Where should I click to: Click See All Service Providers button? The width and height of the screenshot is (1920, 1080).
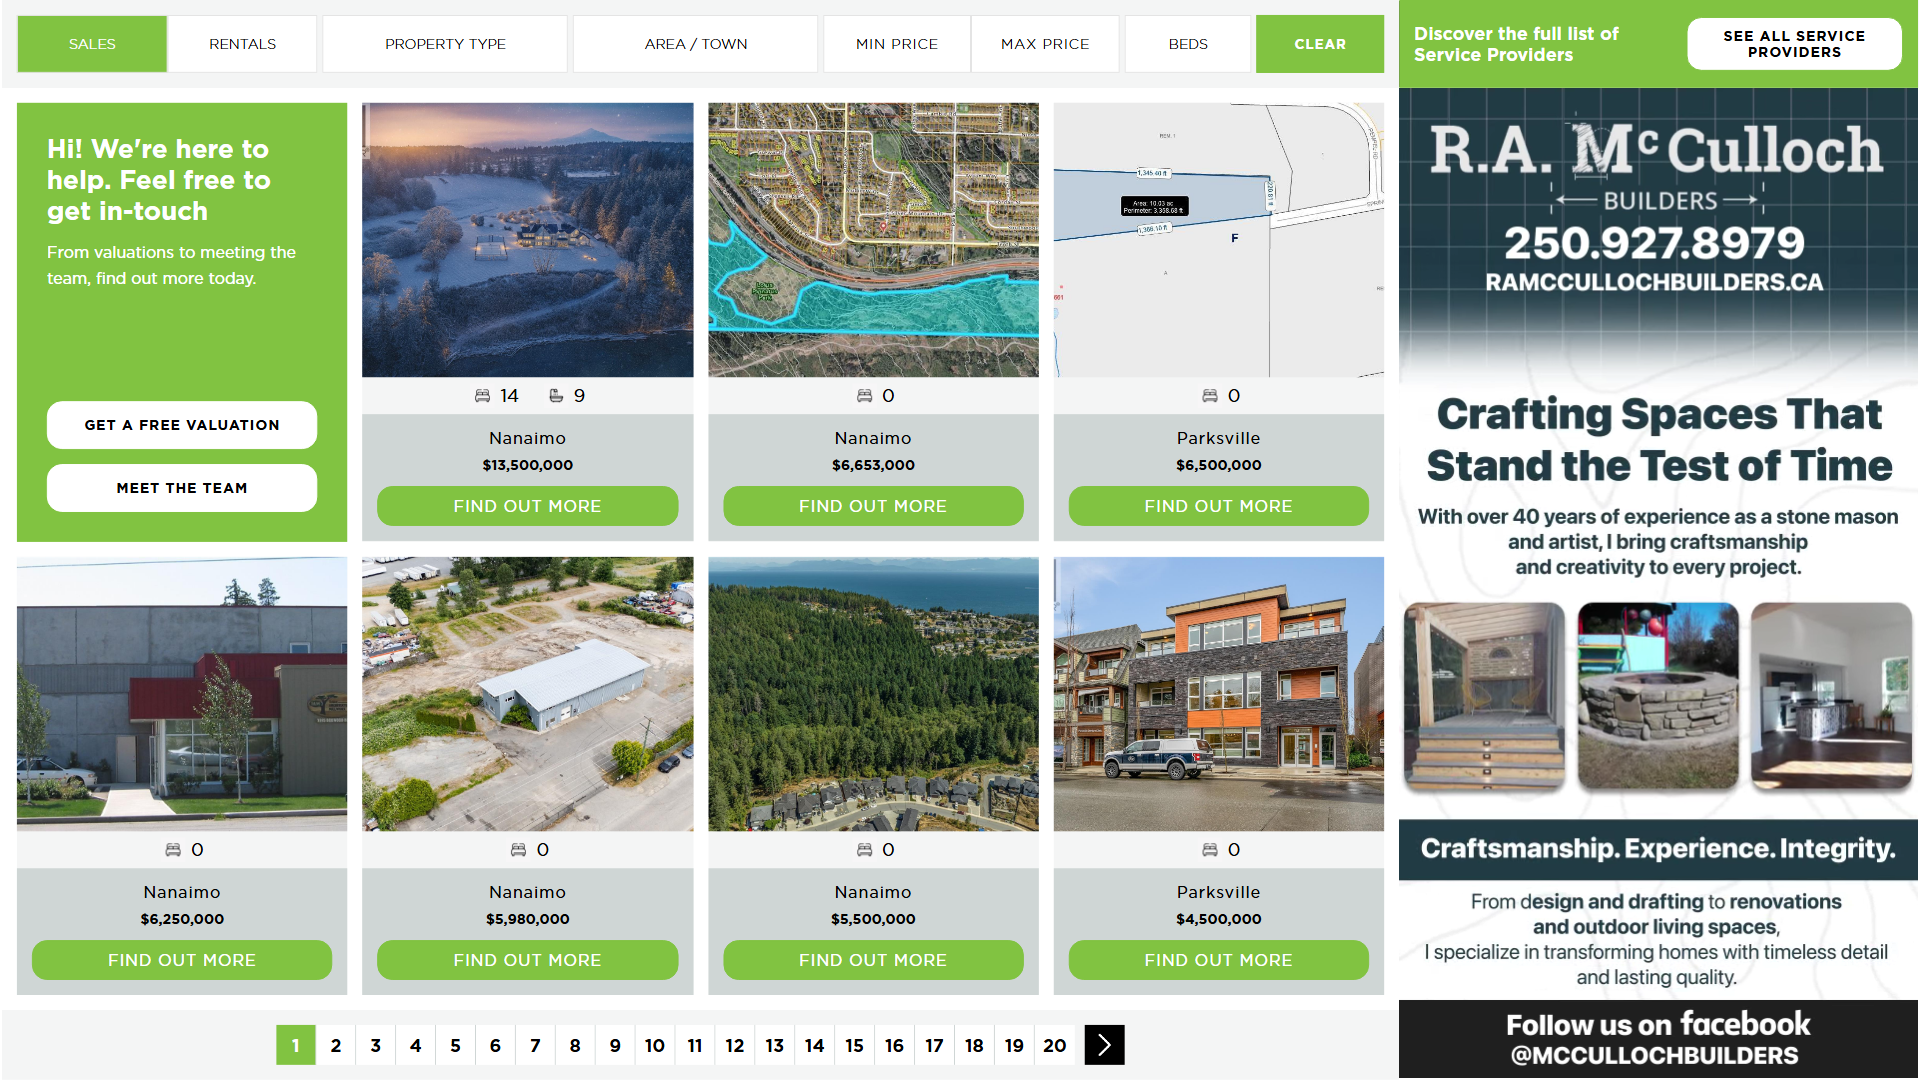pos(1793,44)
